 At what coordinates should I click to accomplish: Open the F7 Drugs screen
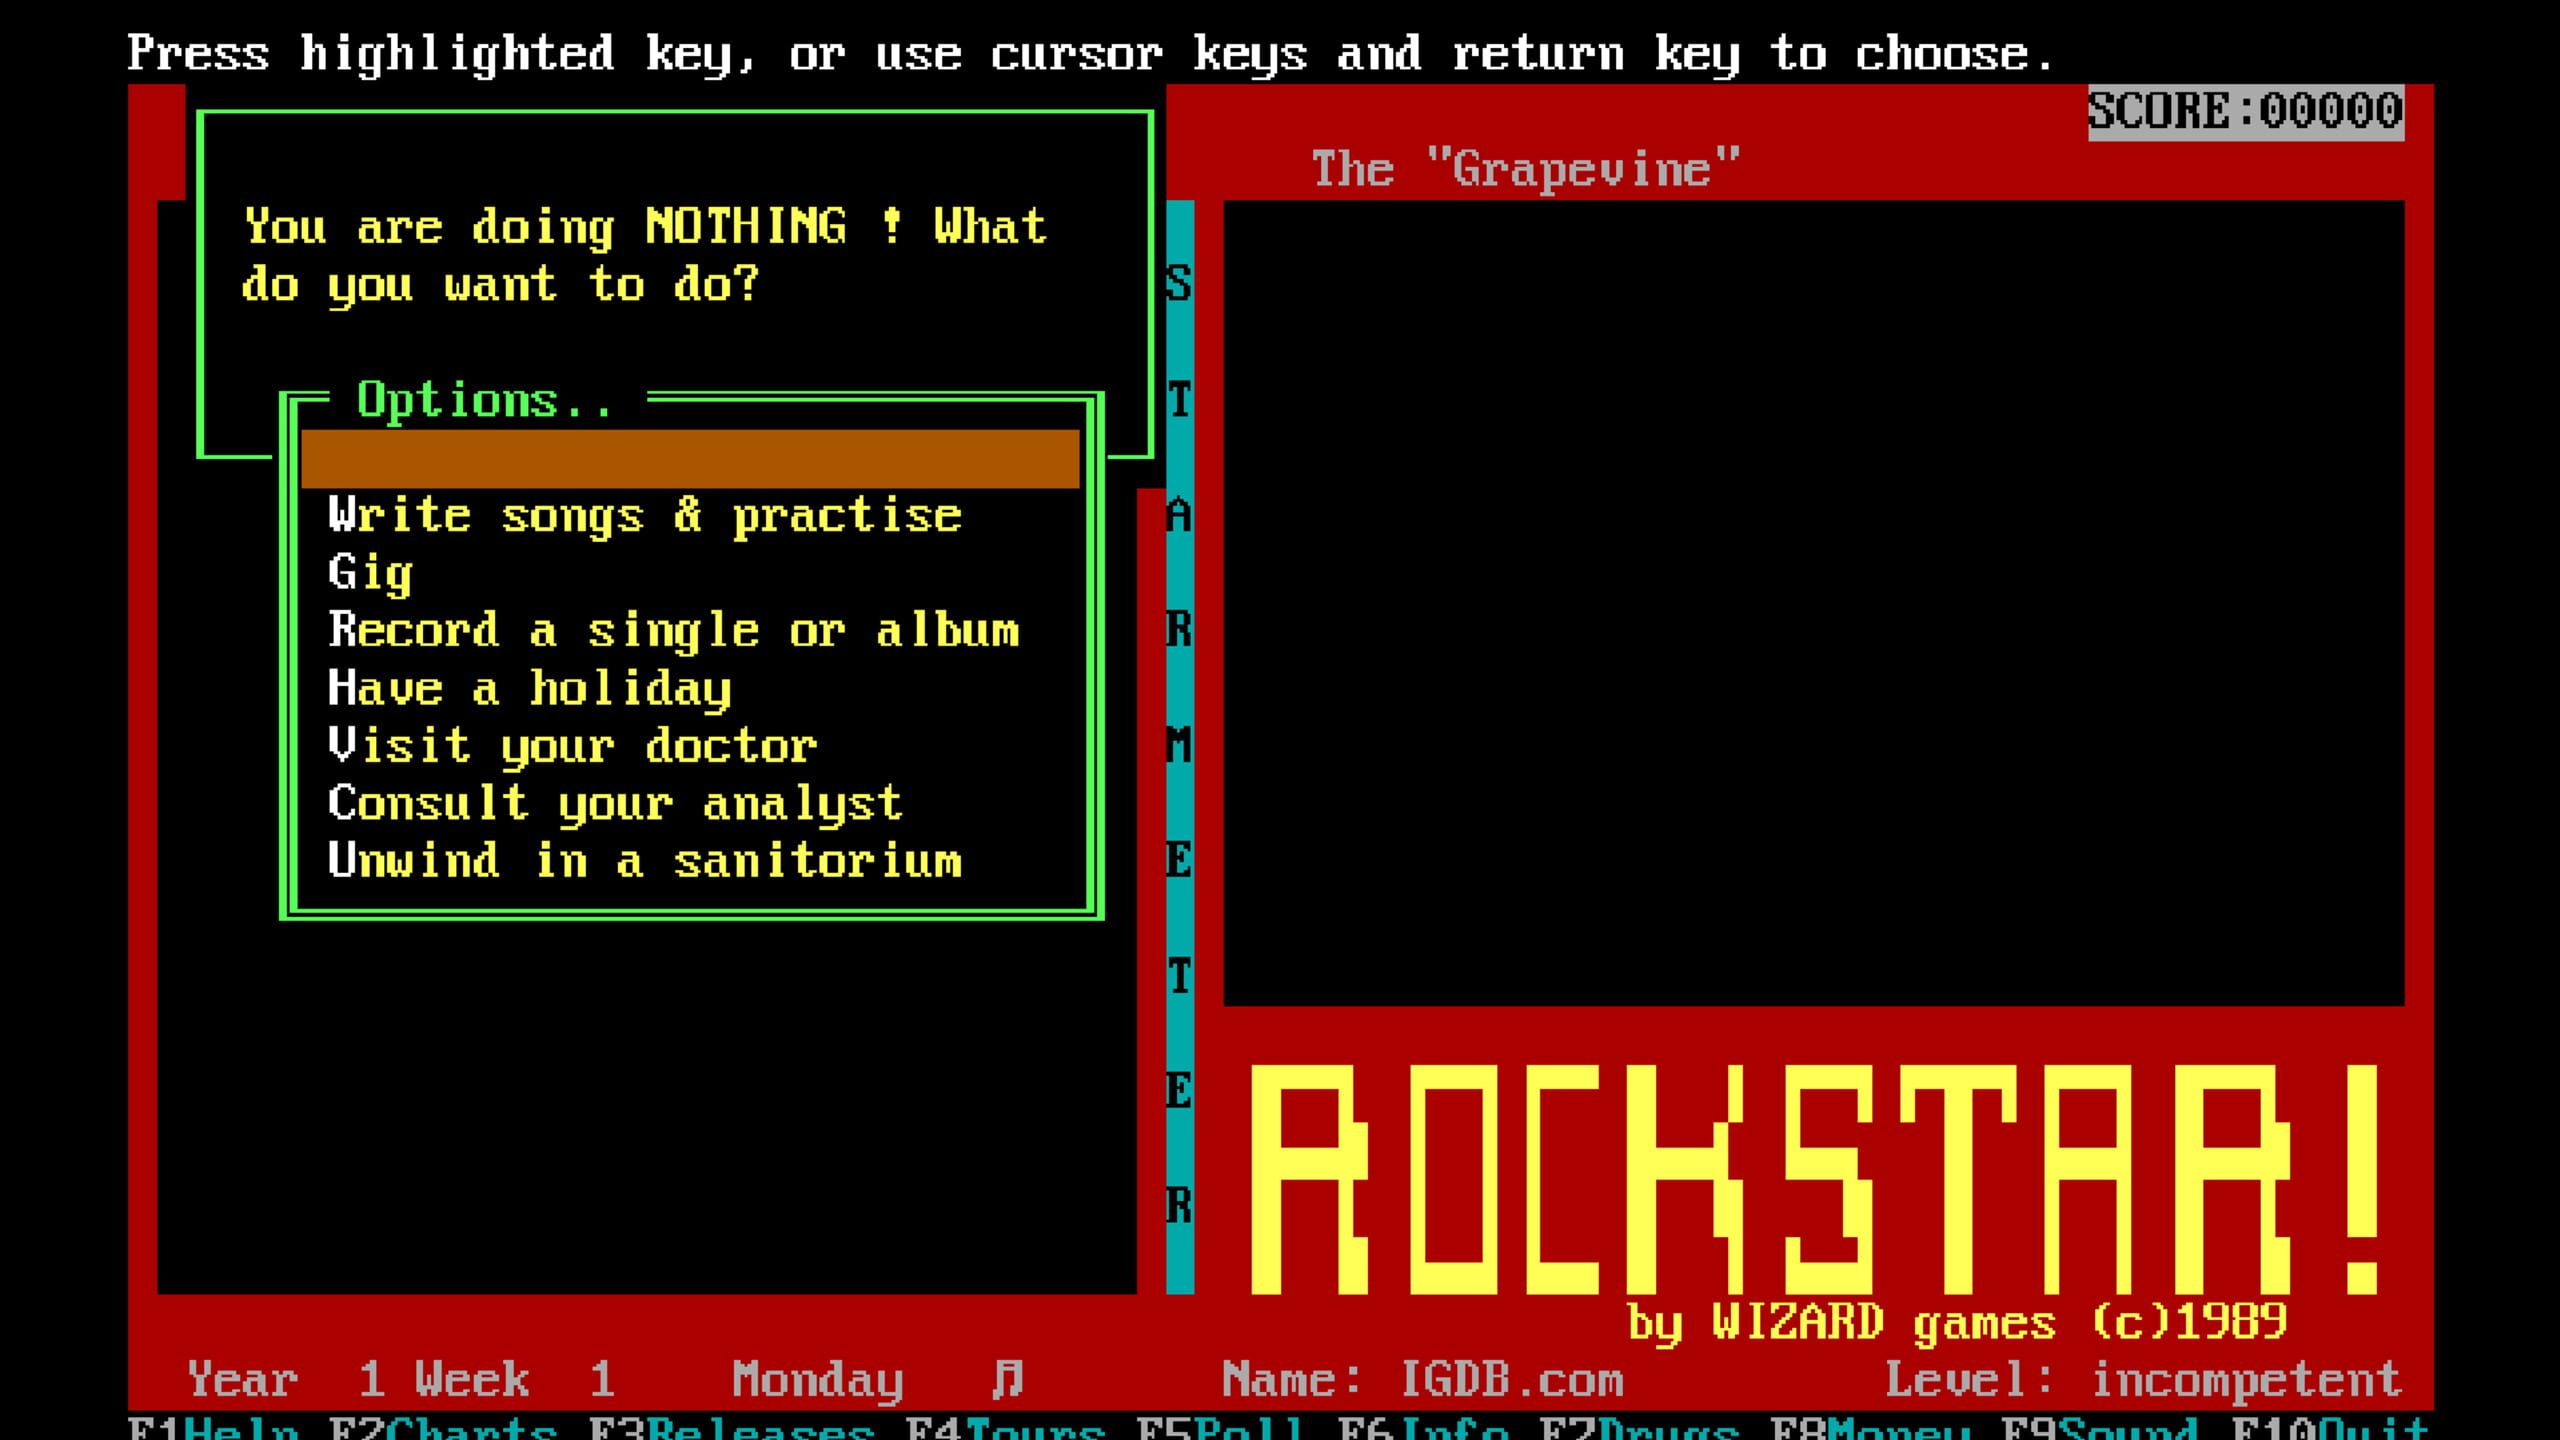pyautogui.click(x=1640, y=1428)
